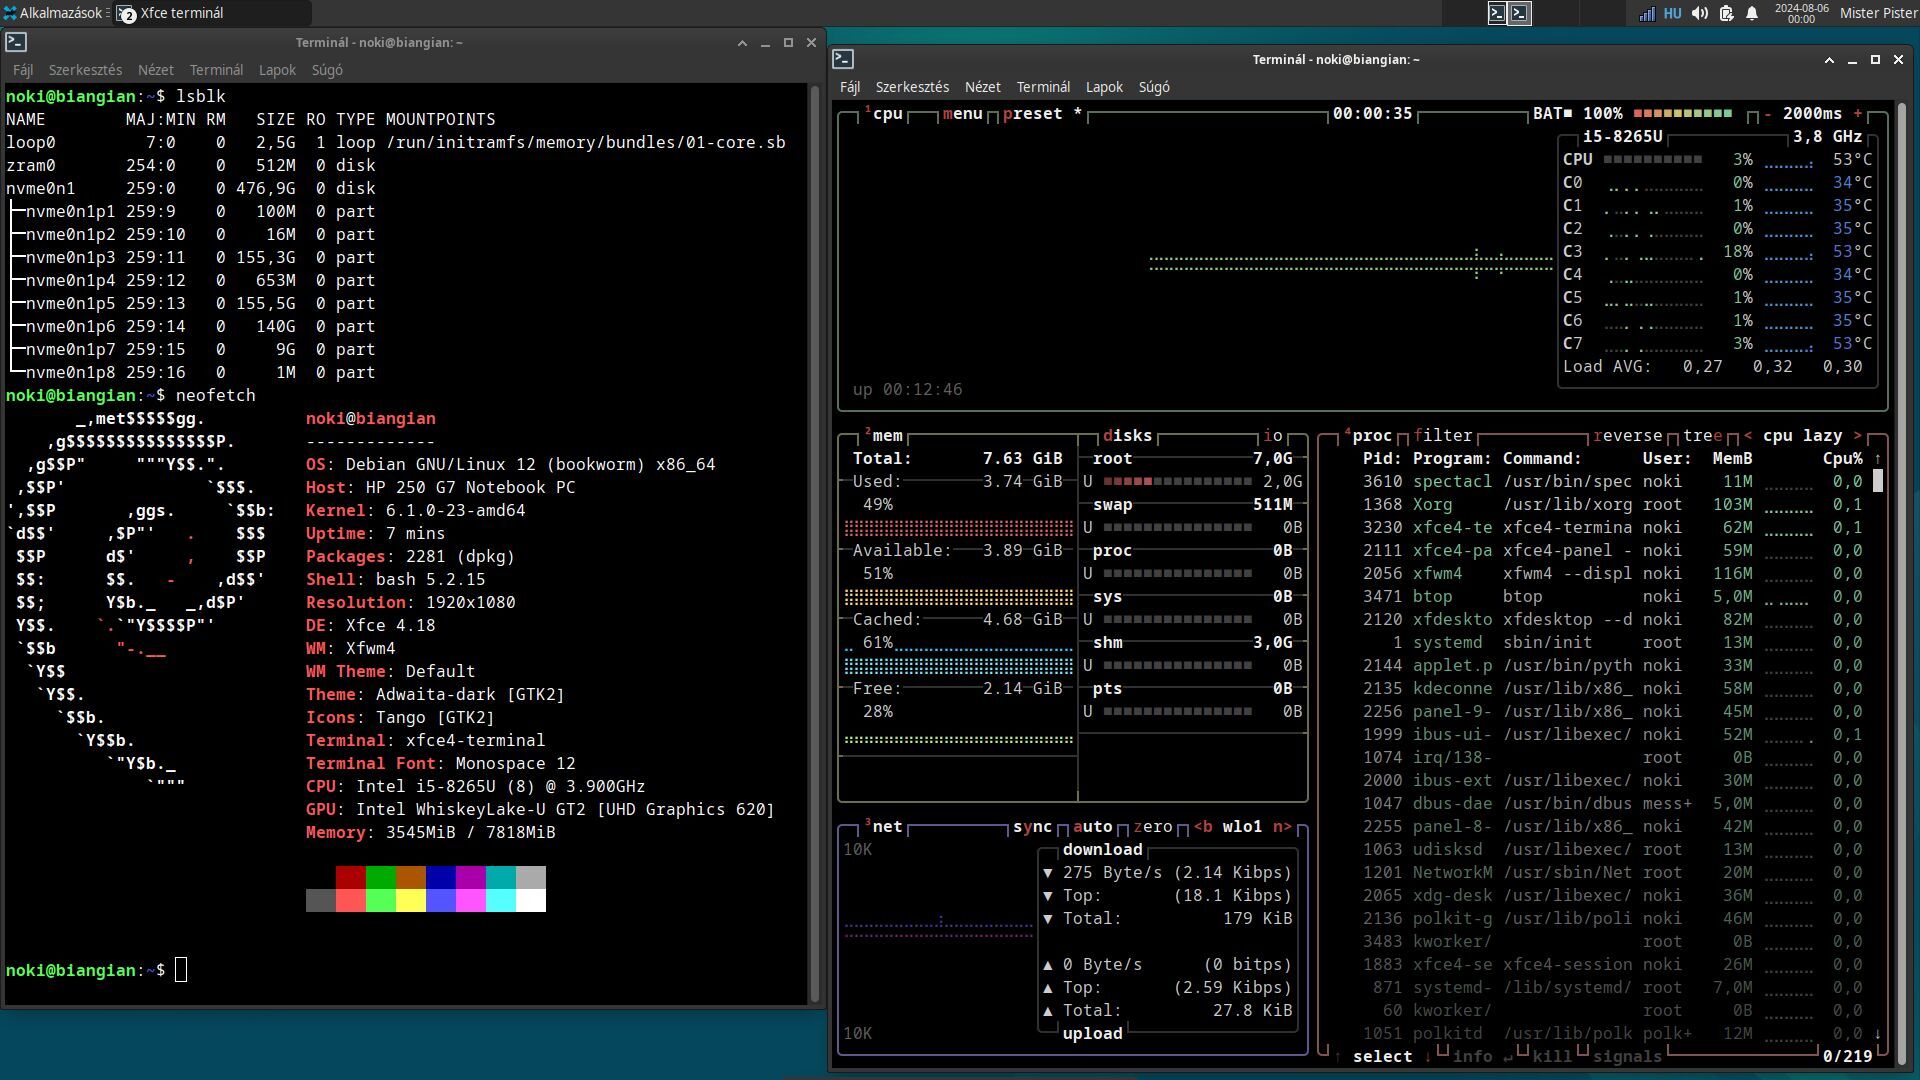
Task: Open Fájl menu in left terminal
Action: tap(23, 70)
